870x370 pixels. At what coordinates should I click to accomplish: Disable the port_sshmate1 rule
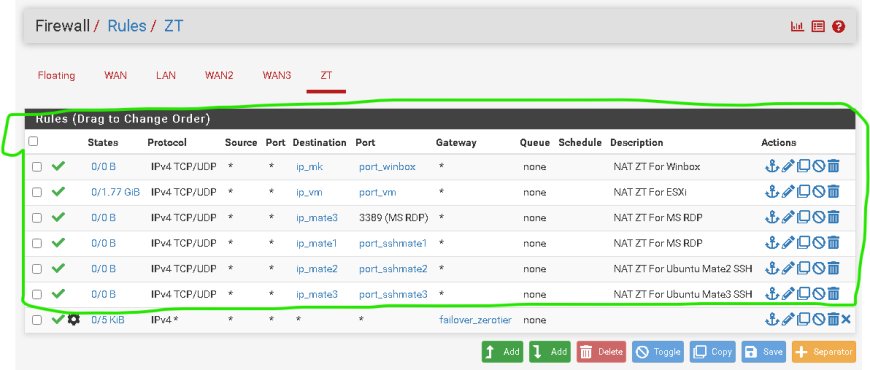pos(818,243)
